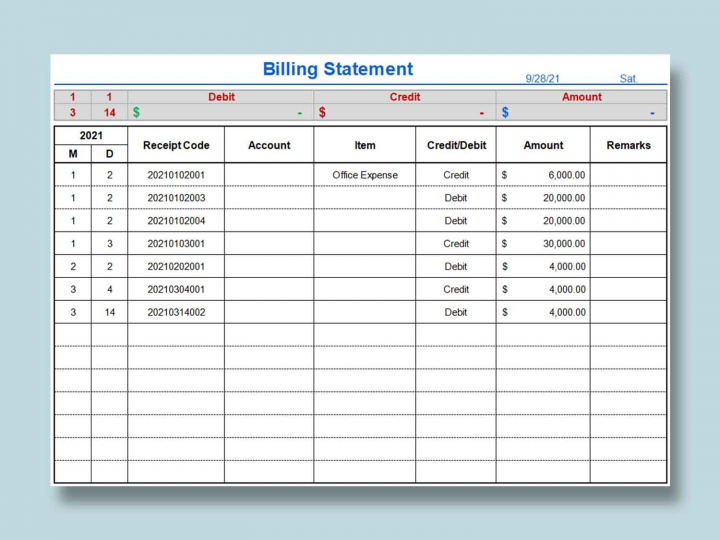Select the Receipt Code column header
The image size is (720, 540).
point(176,145)
